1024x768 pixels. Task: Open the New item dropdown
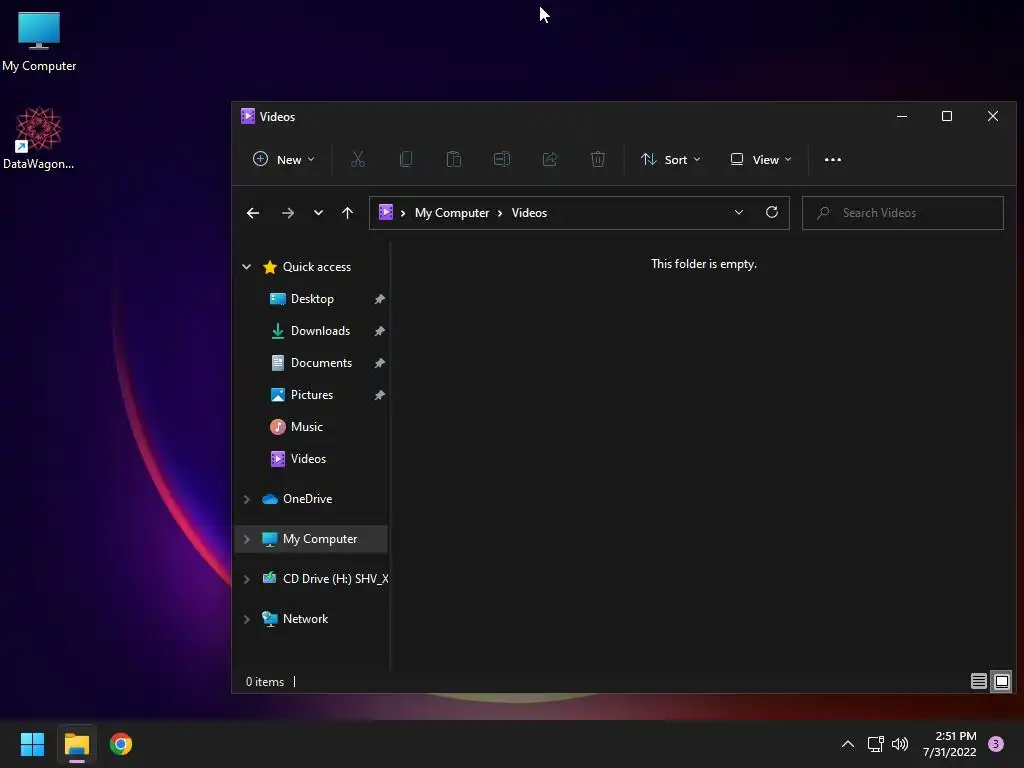pyautogui.click(x=283, y=159)
